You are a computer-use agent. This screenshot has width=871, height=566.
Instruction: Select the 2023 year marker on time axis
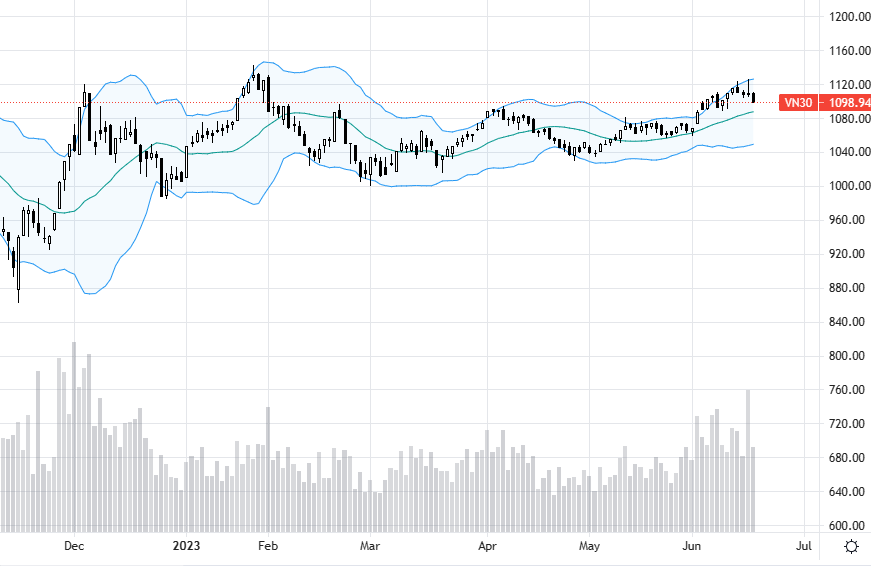186,546
